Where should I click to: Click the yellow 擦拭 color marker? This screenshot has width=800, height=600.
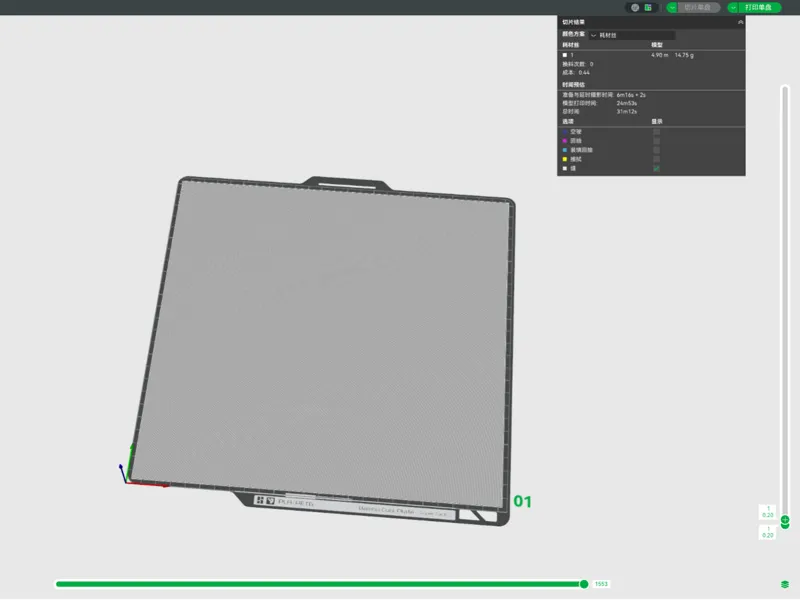pyautogui.click(x=565, y=159)
